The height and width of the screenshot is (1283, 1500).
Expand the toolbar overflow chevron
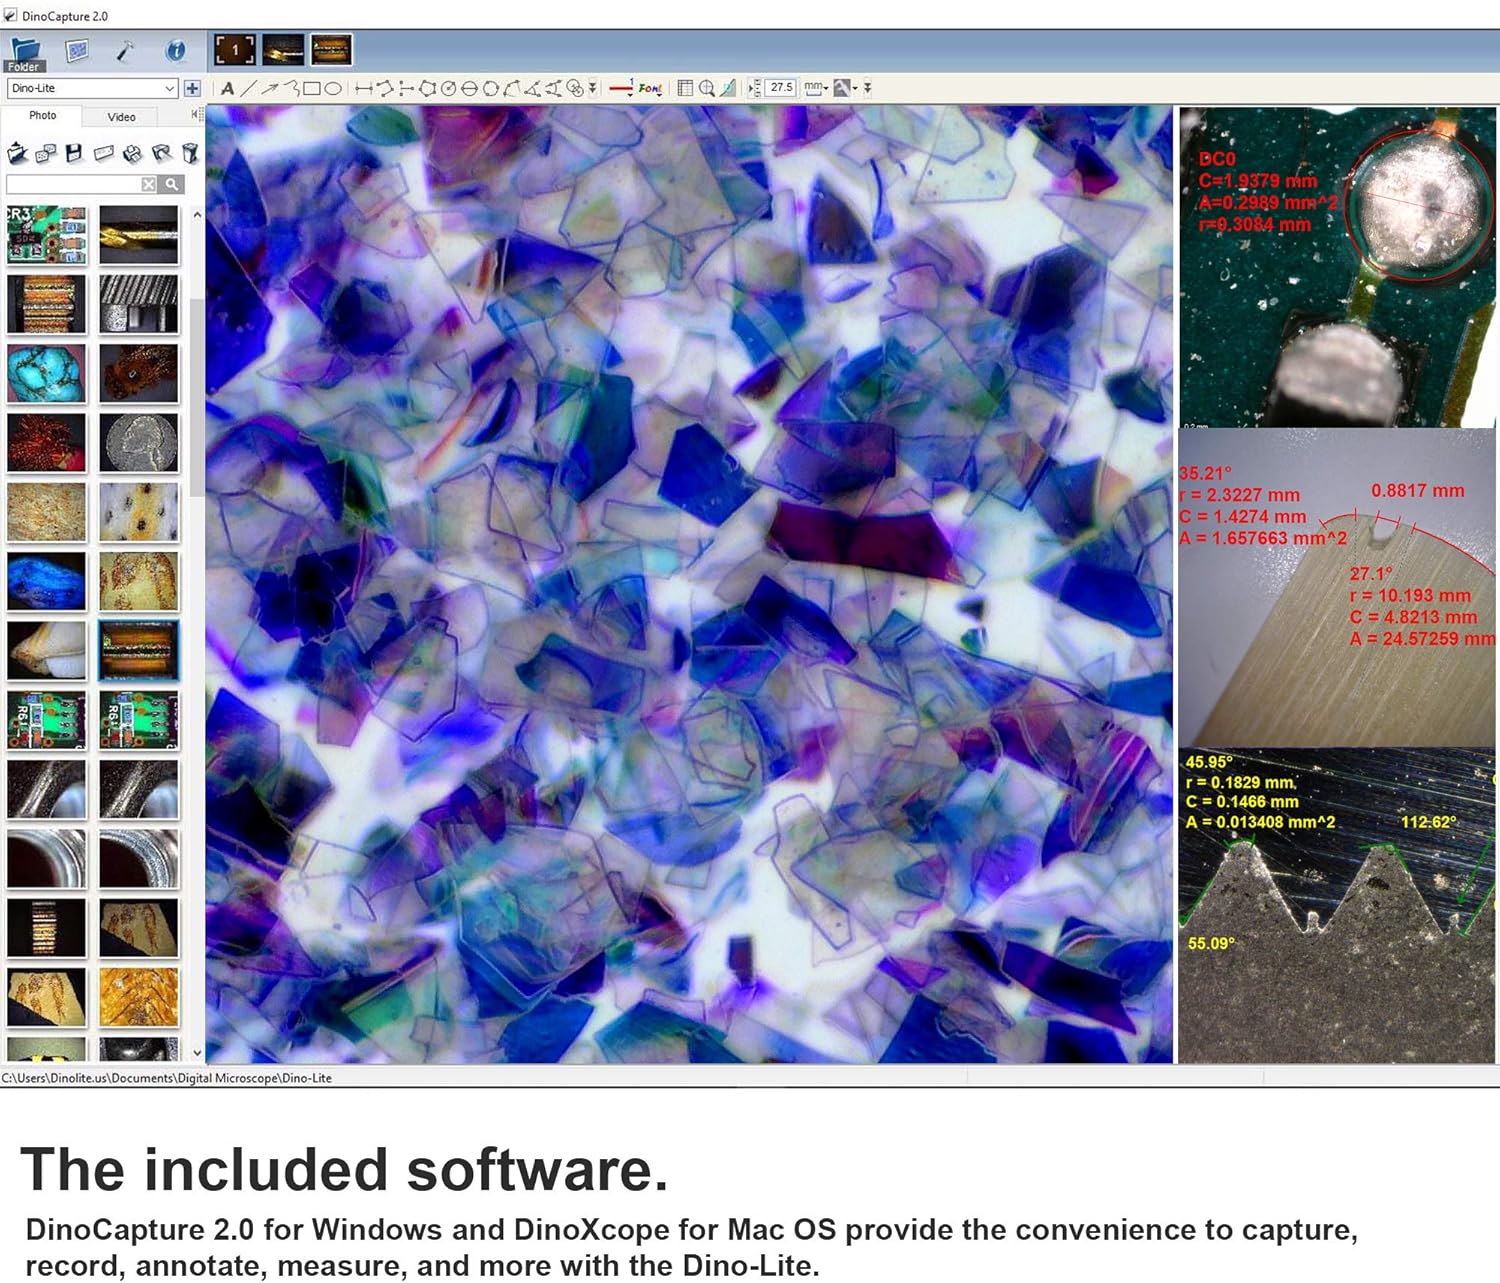(867, 88)
